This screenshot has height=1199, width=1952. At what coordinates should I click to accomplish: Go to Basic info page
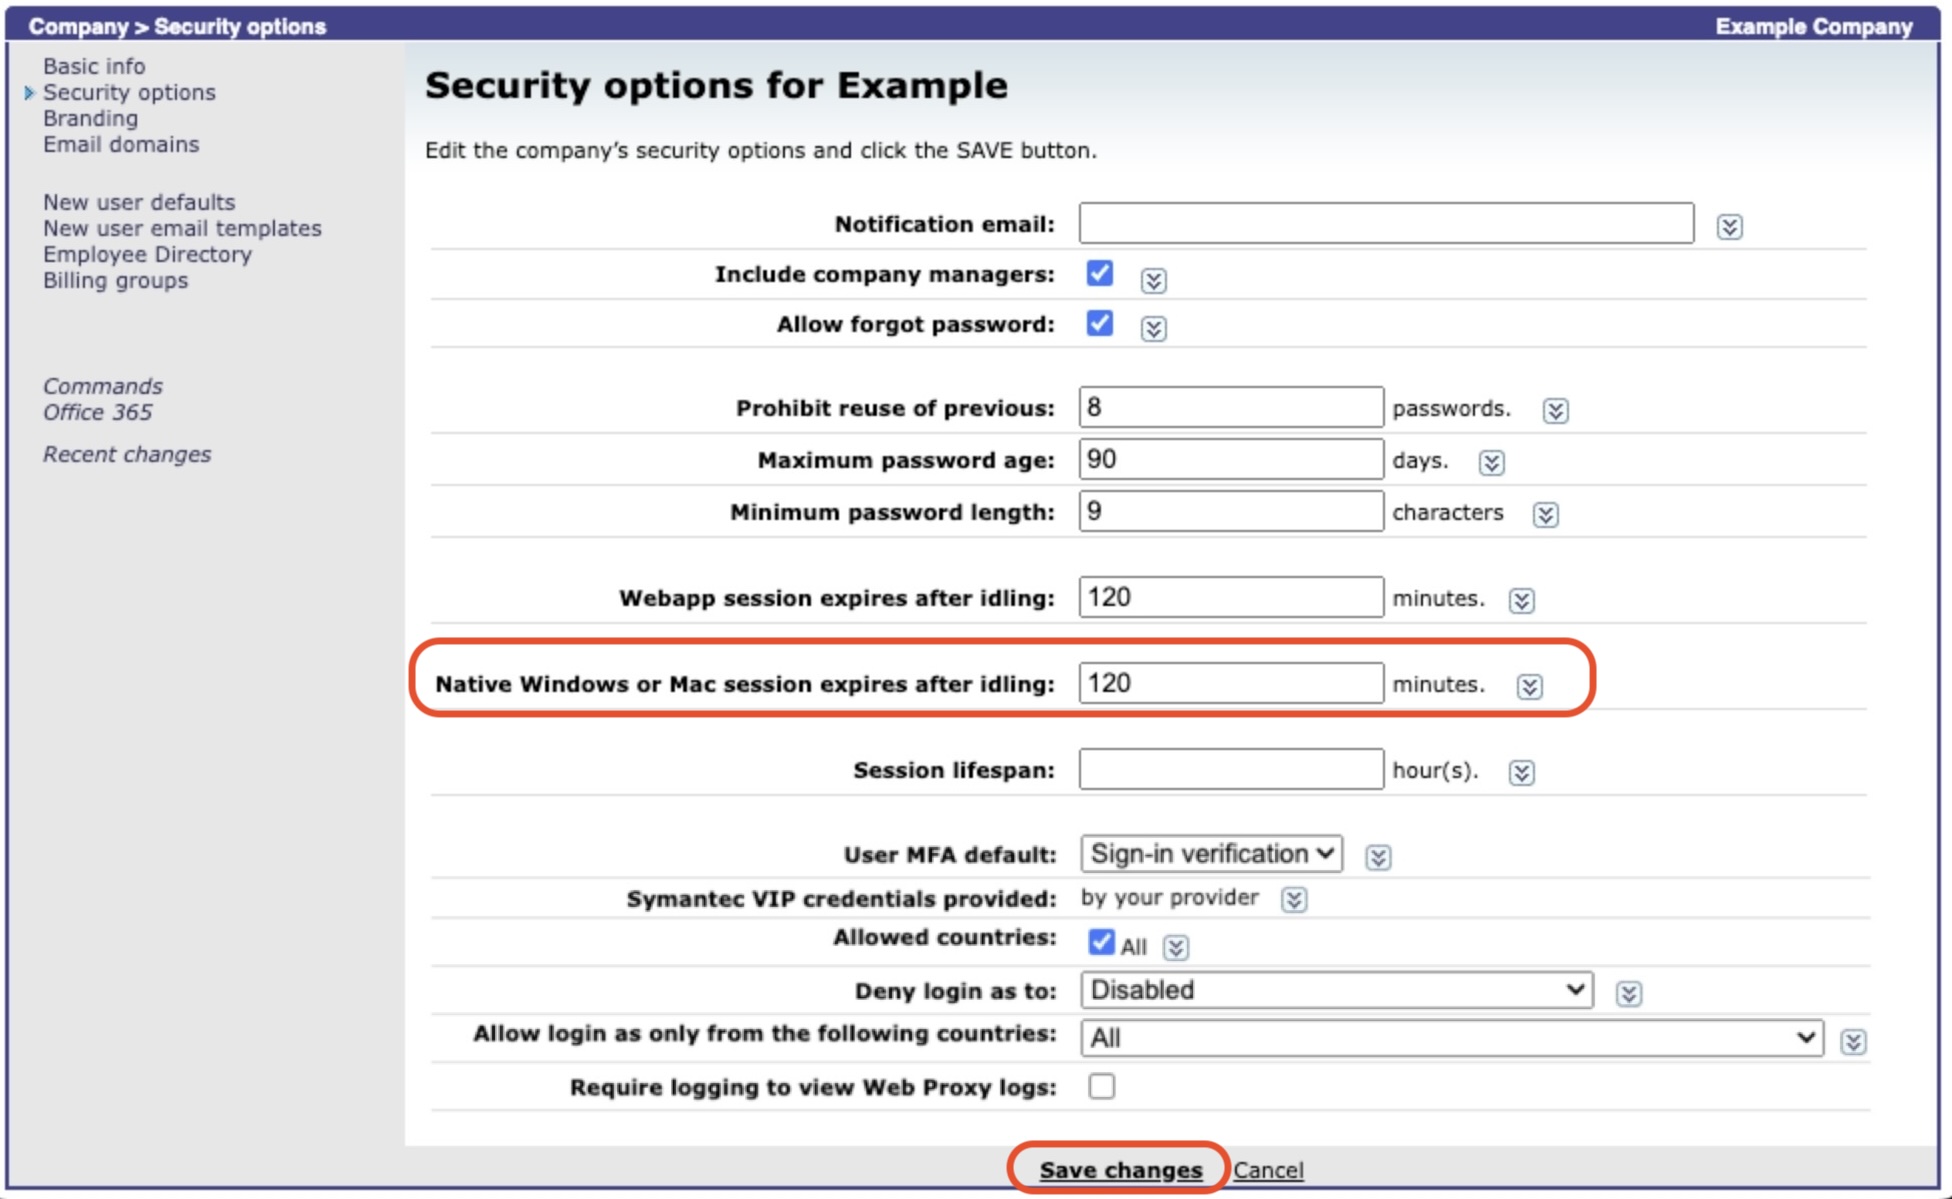click(94, 66)
